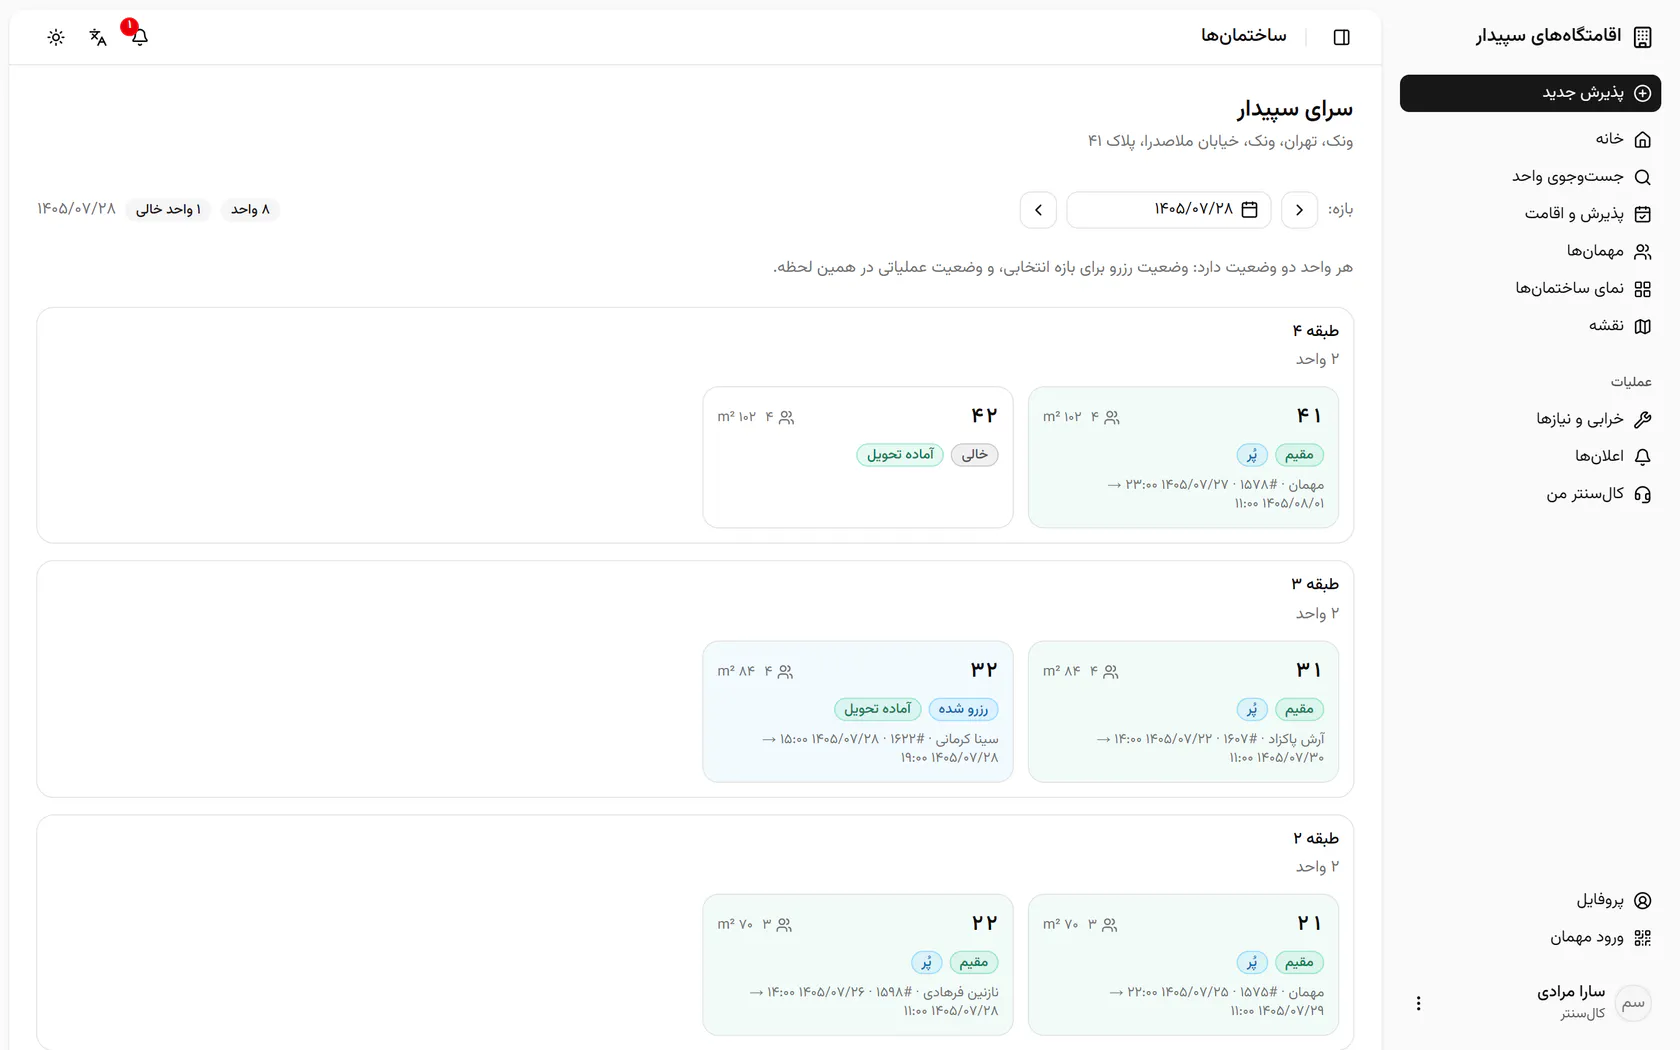Image resolution: width=1680 pixels, height=1050 pixels.
Task: Open نمای ساختمان‌ها in the sidebar
Action: [1530, 288]
